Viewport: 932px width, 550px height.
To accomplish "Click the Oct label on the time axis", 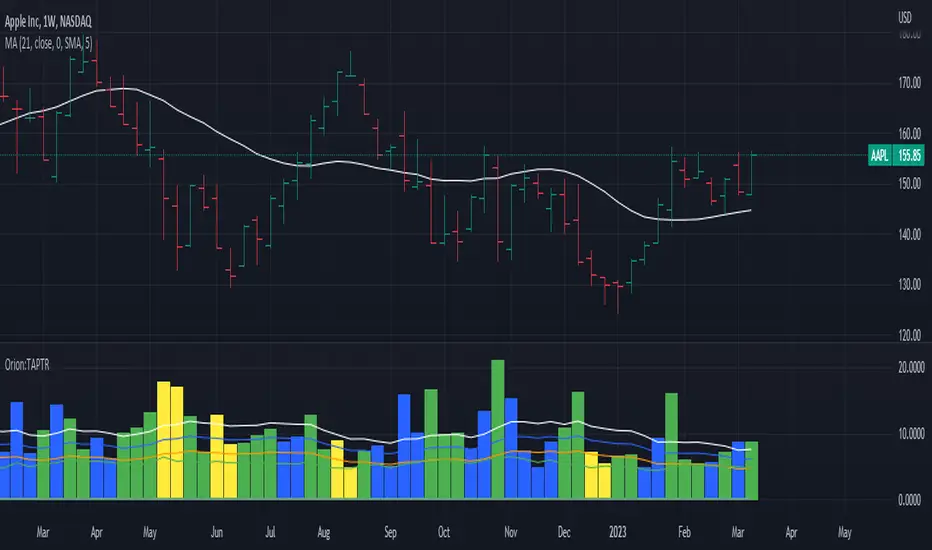I will (x=444, y=532).
